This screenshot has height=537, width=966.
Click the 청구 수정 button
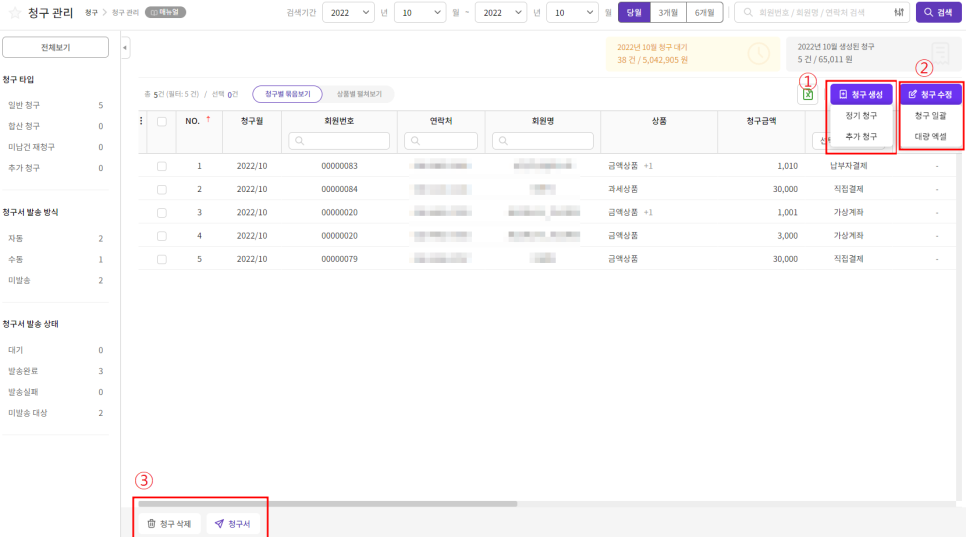coord(930,94)
